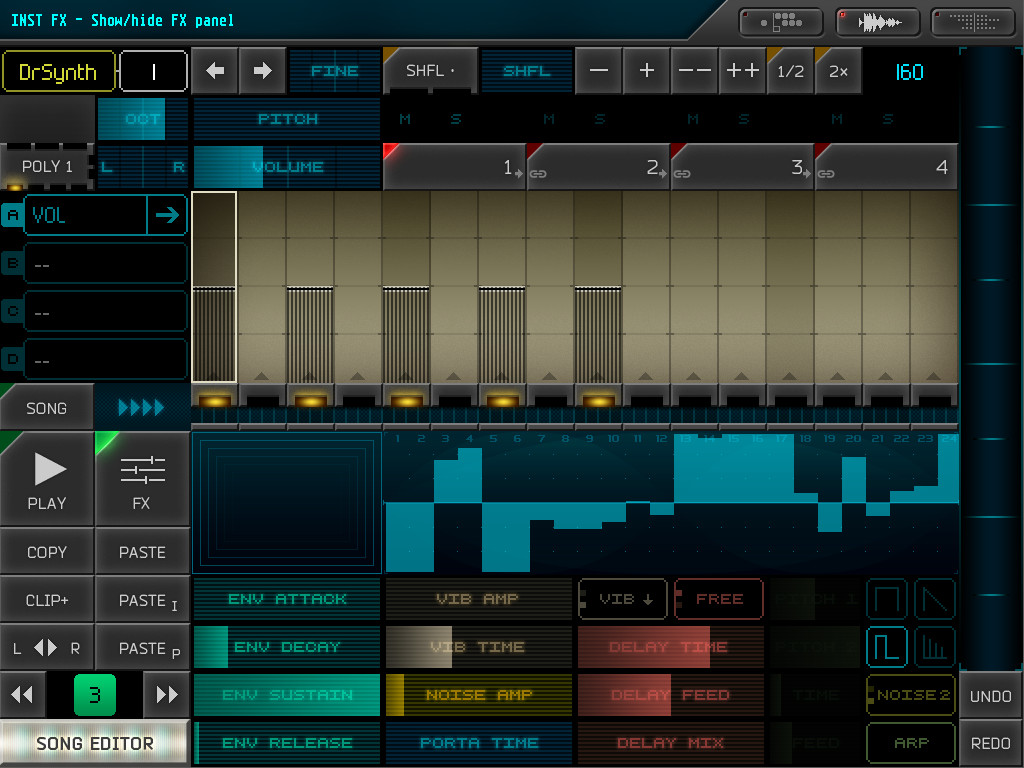The image size is (1024, 768).
Task: Click the PASTE button
Action: tap(142, 551)
